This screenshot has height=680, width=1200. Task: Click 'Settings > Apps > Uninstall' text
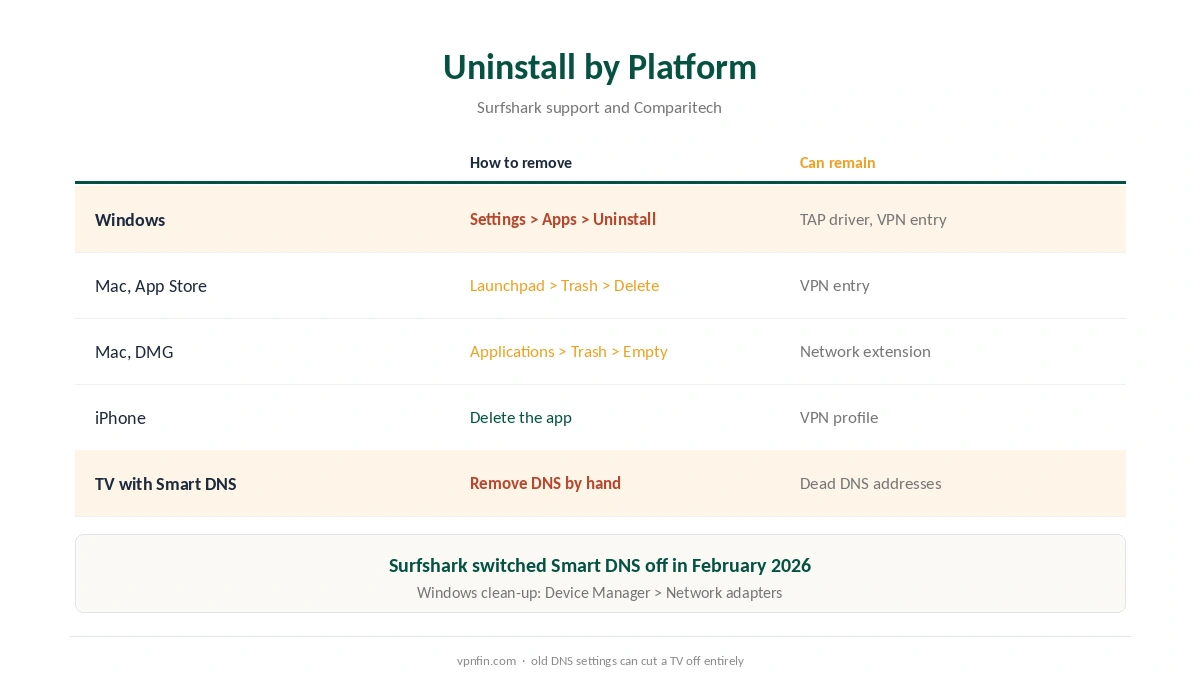(563, 219)
